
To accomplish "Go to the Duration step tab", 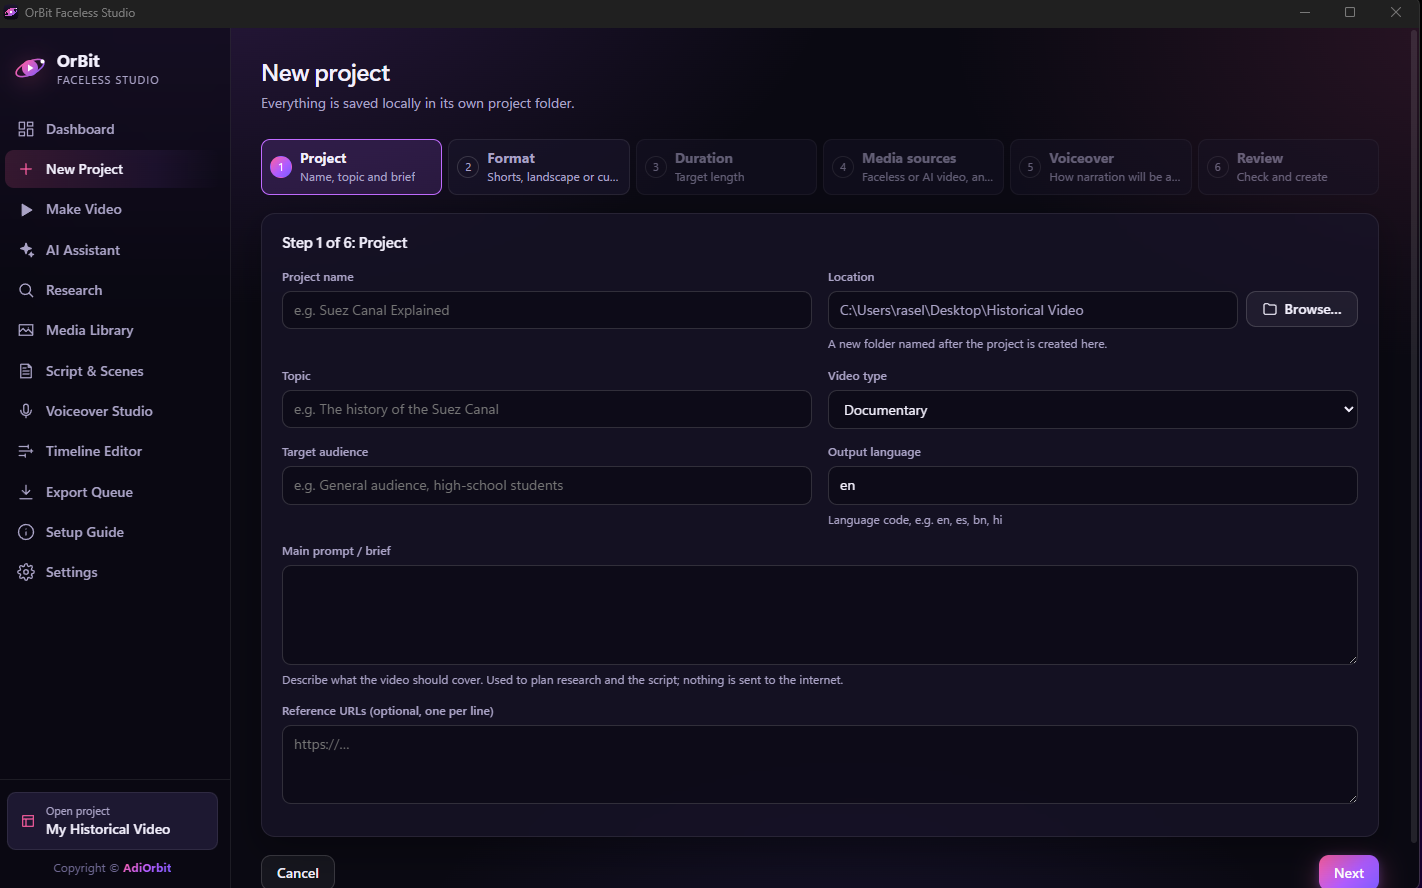I will pyautogui.click(x=726, y=167).
